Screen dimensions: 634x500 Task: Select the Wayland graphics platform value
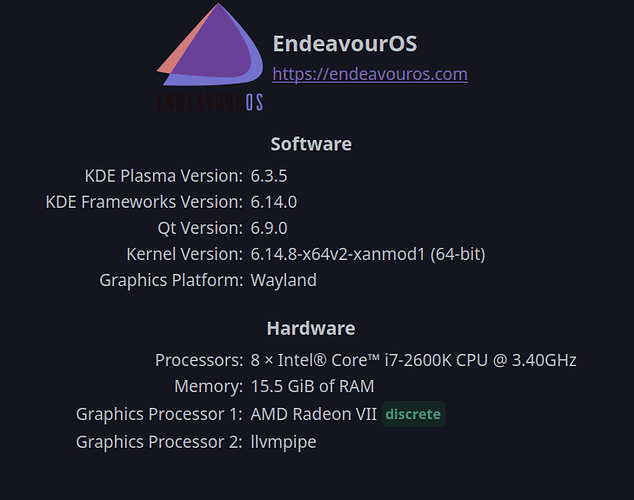pos(283,280)
